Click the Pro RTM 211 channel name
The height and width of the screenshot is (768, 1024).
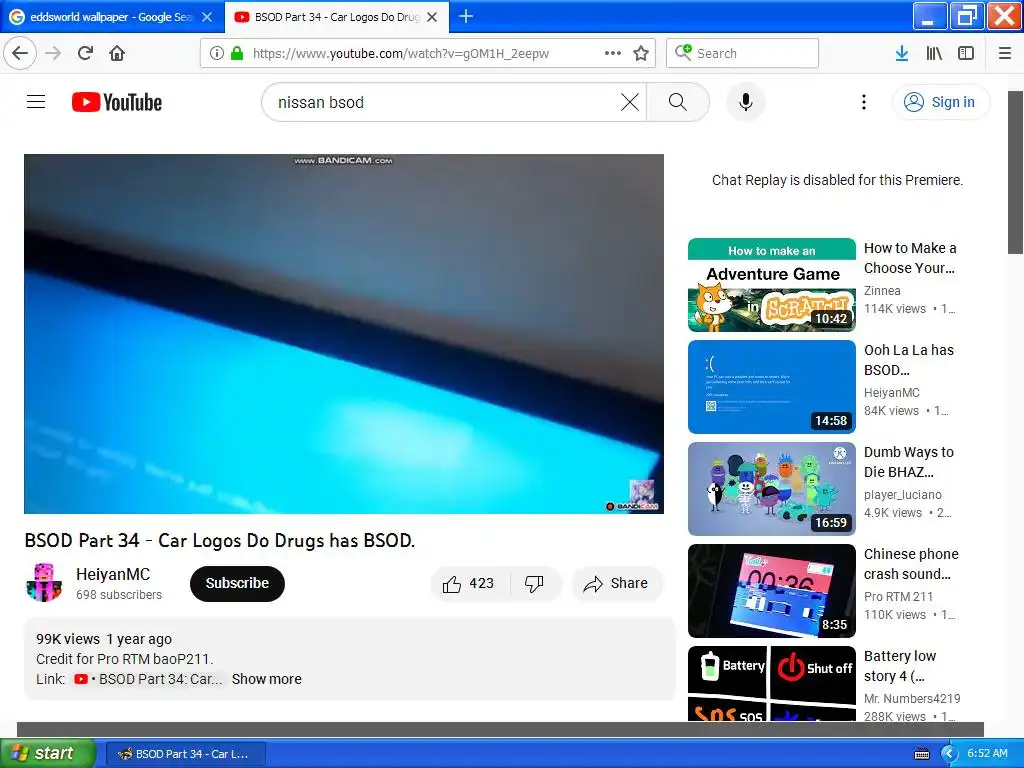coord(899,596)
